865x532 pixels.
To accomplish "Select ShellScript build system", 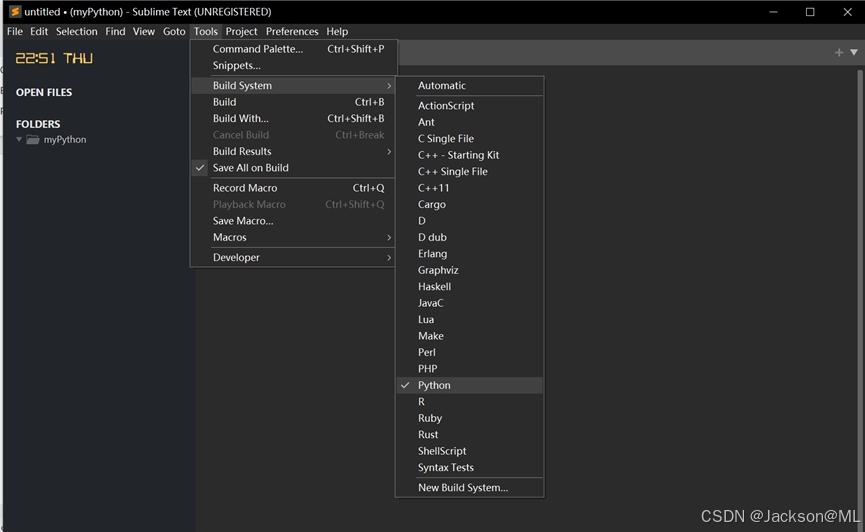I will tap(469, 451).
